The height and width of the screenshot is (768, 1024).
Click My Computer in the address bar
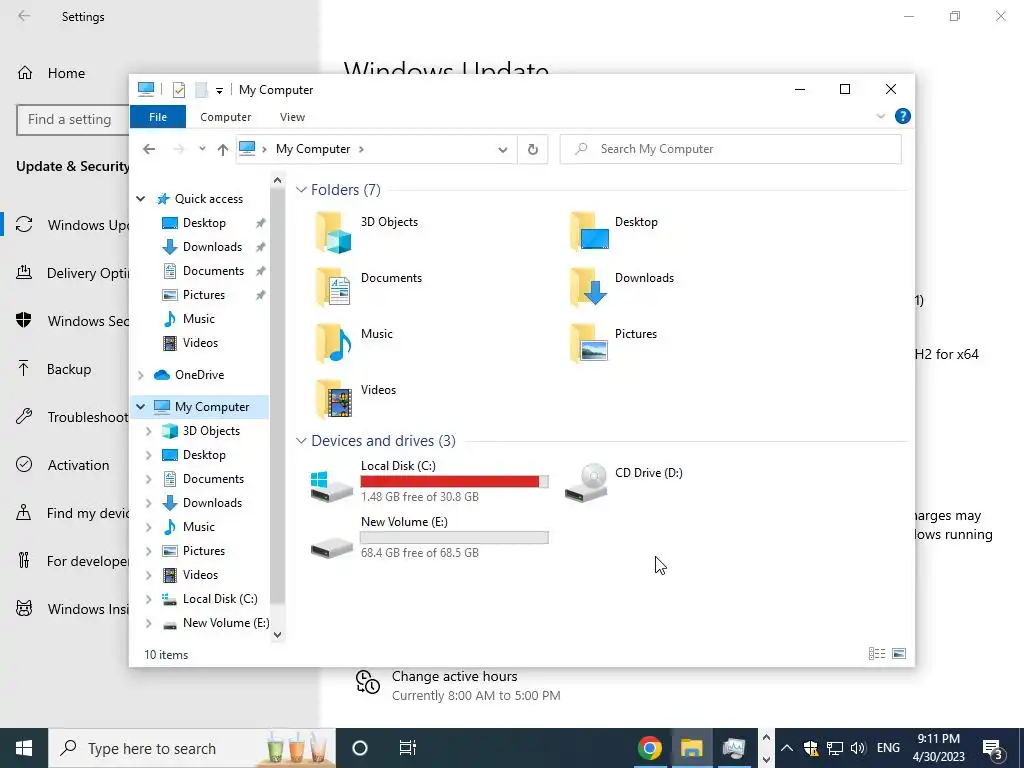pyautogui.click(x=313, y=149)
